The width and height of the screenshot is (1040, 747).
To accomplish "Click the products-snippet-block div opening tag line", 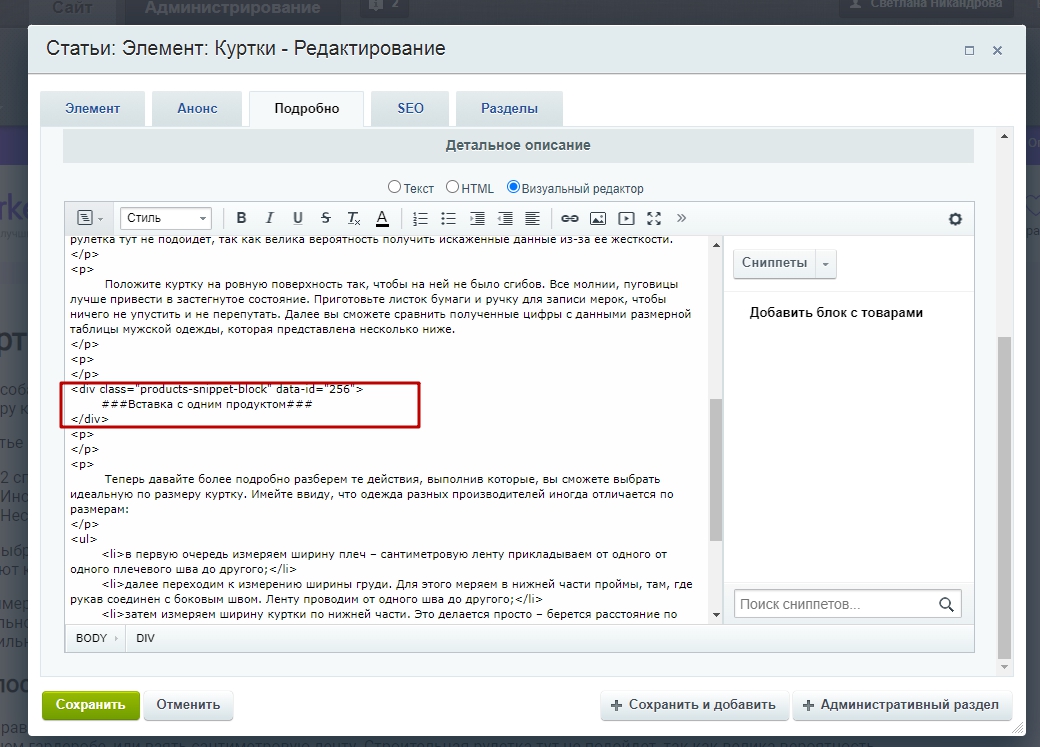I will point(217,389).
